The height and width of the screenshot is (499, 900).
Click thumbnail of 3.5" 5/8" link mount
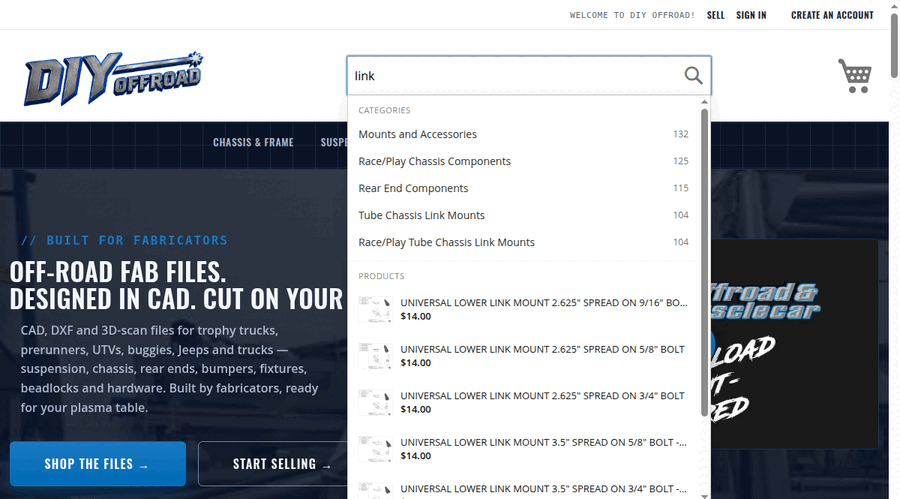tap(375, 449)
